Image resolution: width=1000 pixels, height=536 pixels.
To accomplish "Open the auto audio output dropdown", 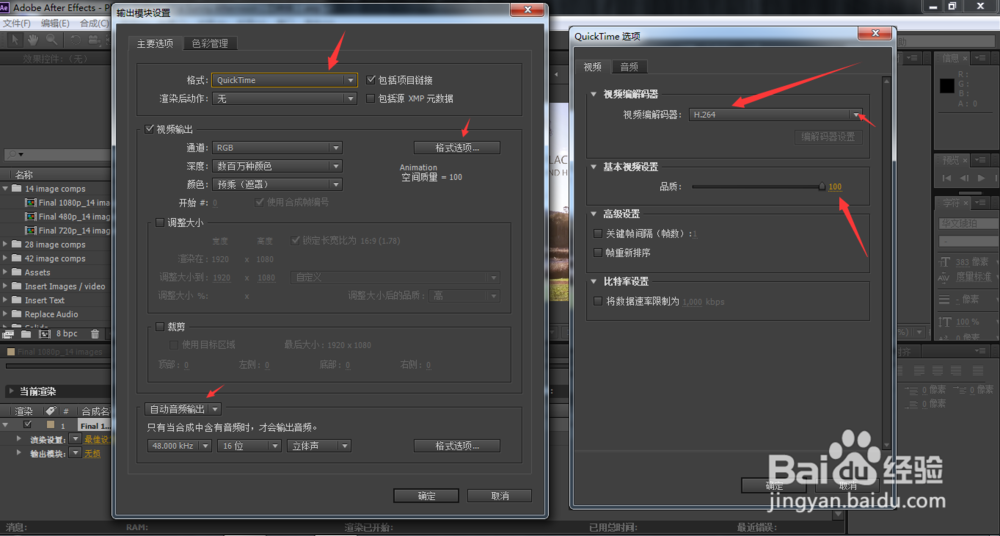I will 182,409.
